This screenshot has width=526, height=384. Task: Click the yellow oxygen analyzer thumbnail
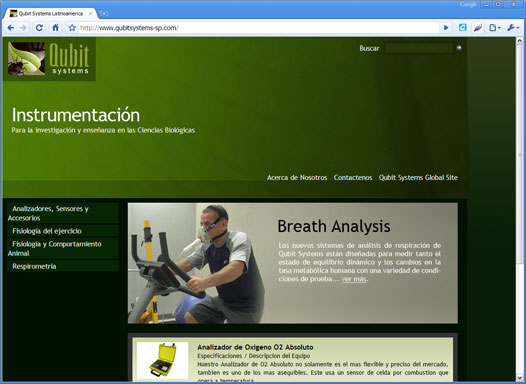point(163,360)
